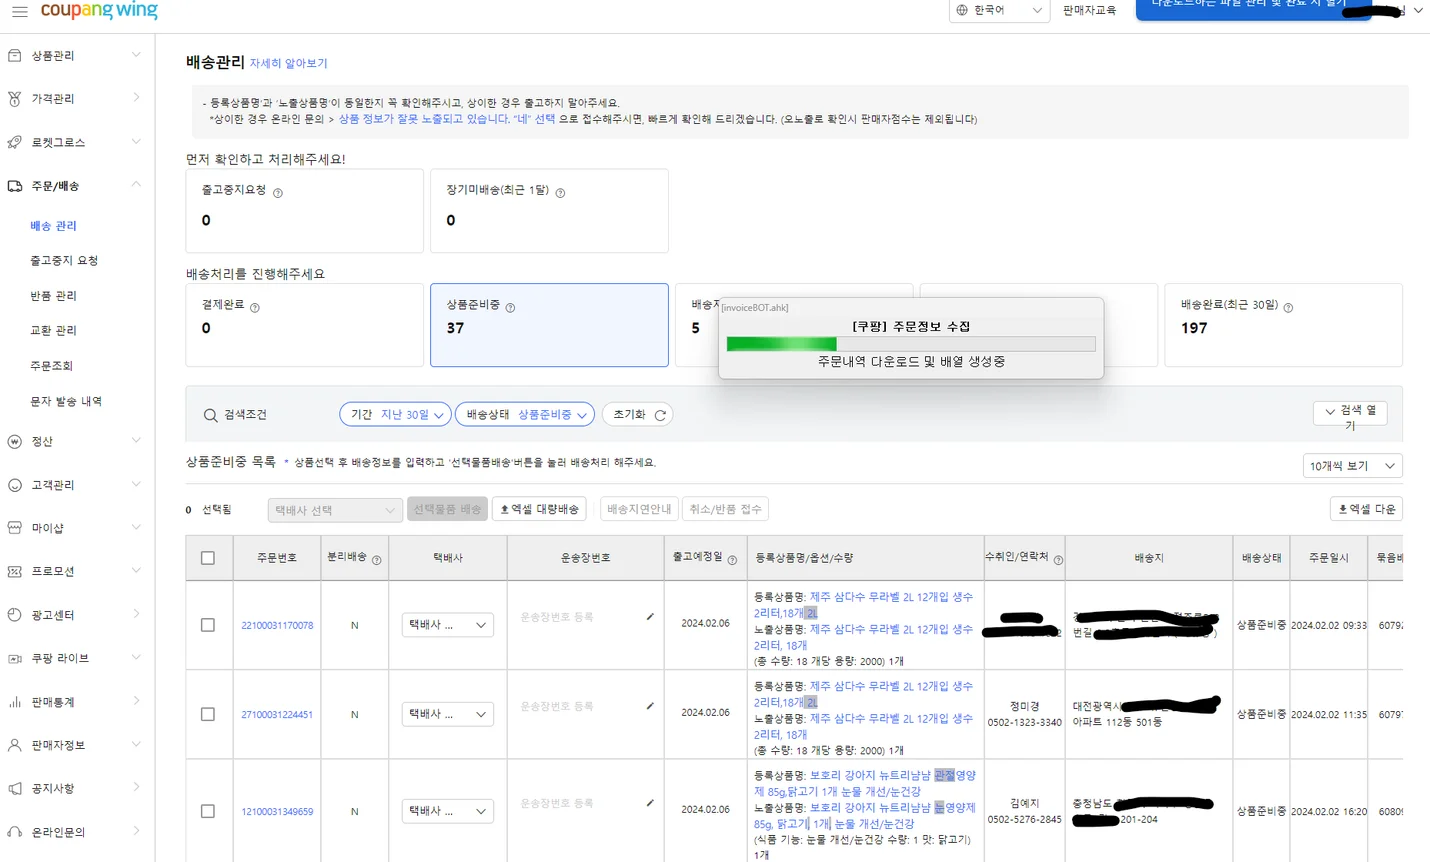The image size is (1430, 862).
Task: Click edit pencil for order 22100031170078 invoice
Action: (x=650, y=617)
